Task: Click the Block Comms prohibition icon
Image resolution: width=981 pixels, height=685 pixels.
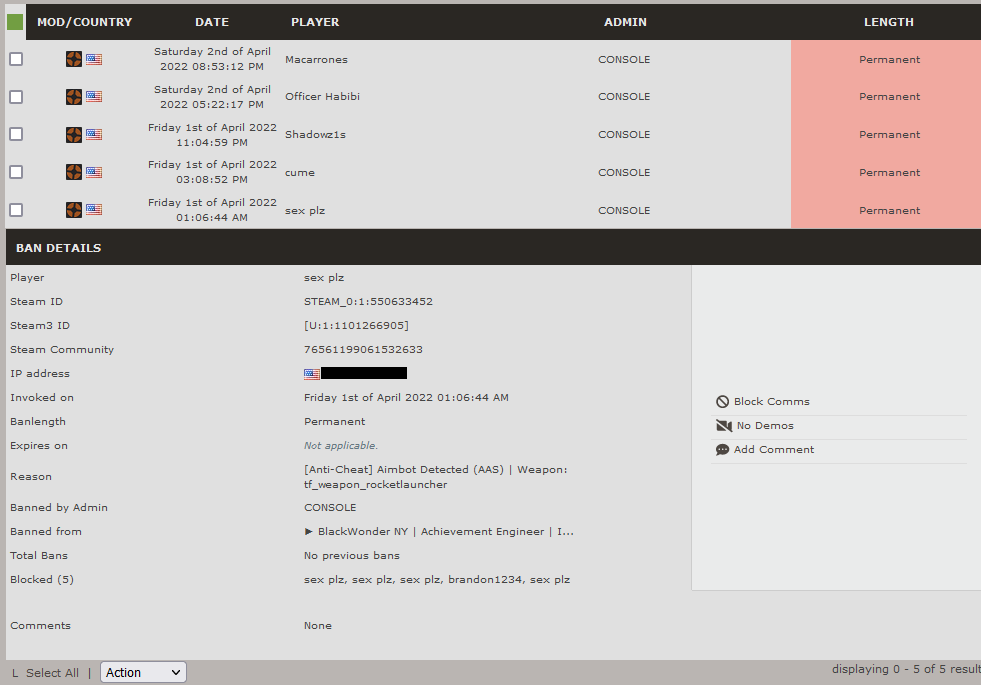Action: [x=723, y=402]
